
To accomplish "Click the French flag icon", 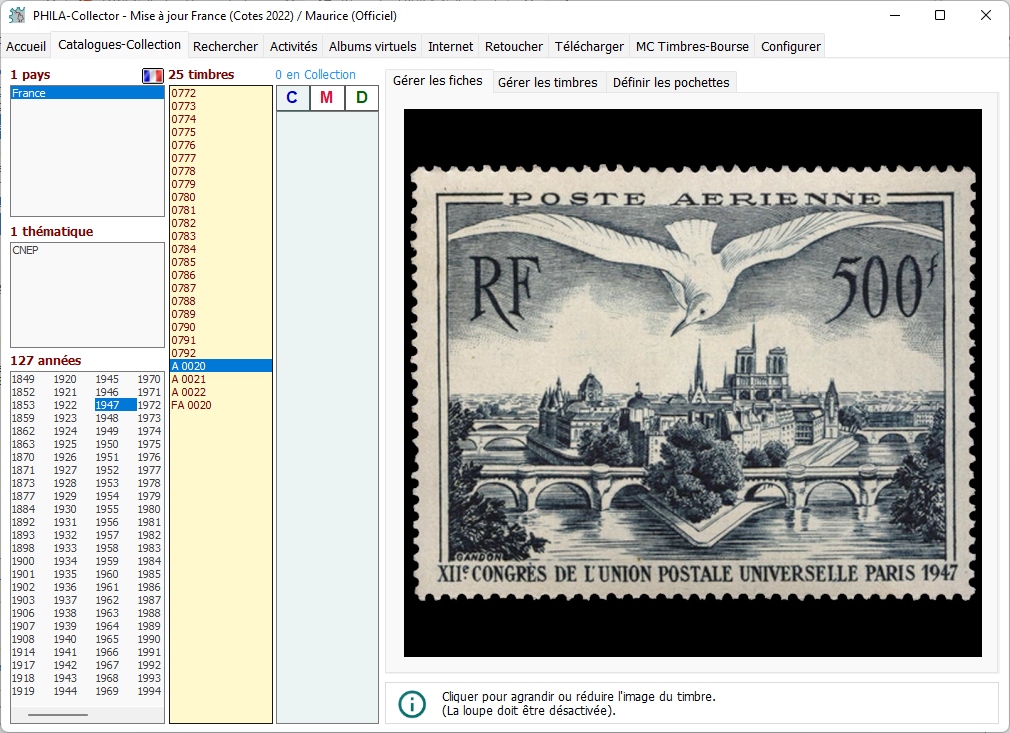I will (x=153, y=75).
